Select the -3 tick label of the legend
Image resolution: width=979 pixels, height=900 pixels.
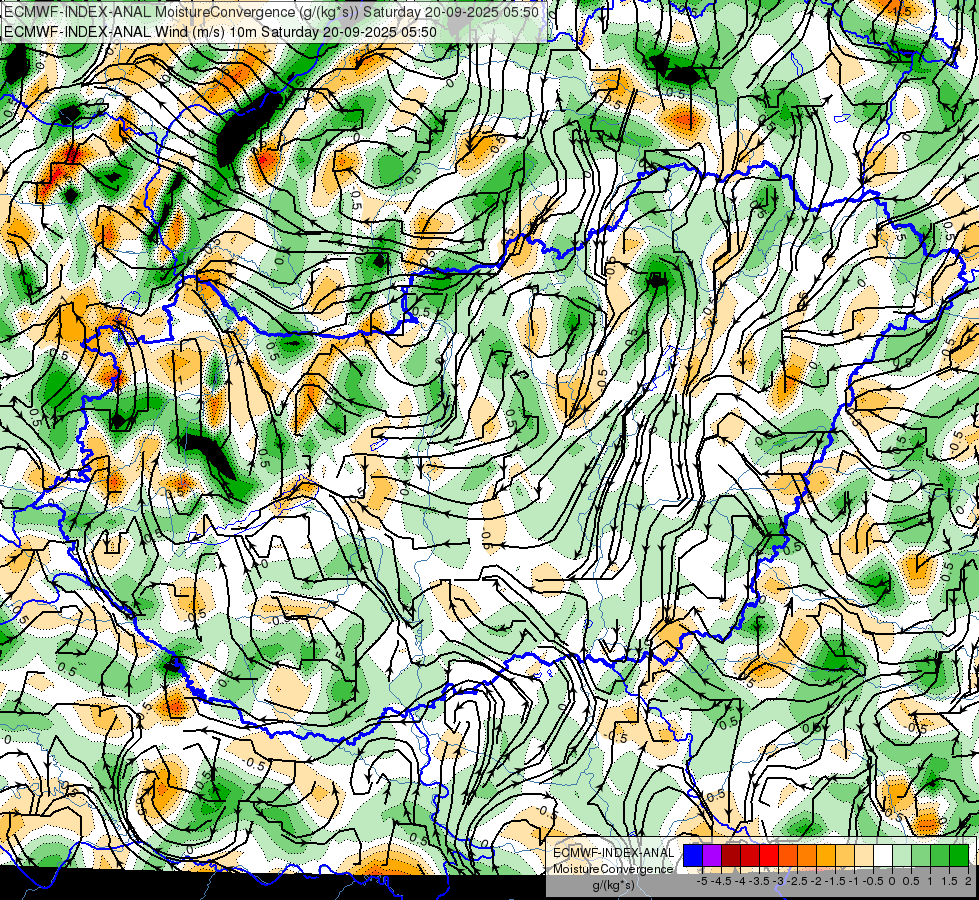tap(779, 881)
